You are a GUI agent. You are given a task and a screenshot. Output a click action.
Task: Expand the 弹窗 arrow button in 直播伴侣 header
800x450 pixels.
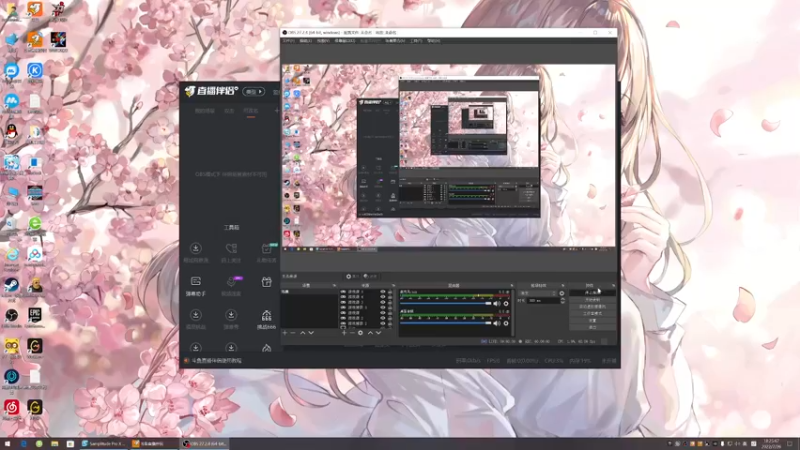[254, 92]
